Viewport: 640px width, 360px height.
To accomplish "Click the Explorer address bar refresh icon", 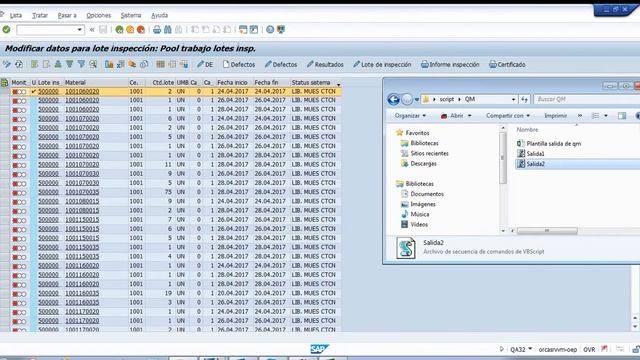I will pos(524,99).
